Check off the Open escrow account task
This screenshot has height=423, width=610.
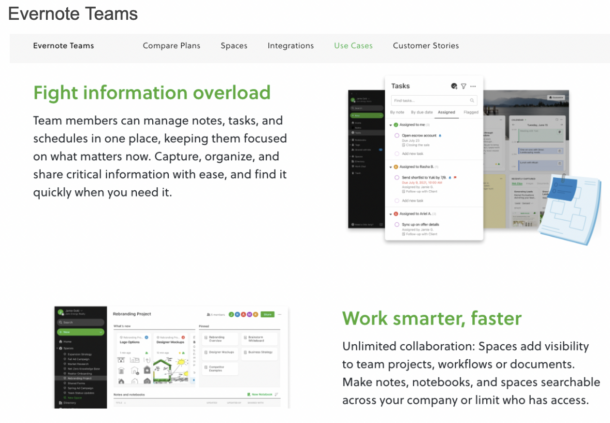397,135
